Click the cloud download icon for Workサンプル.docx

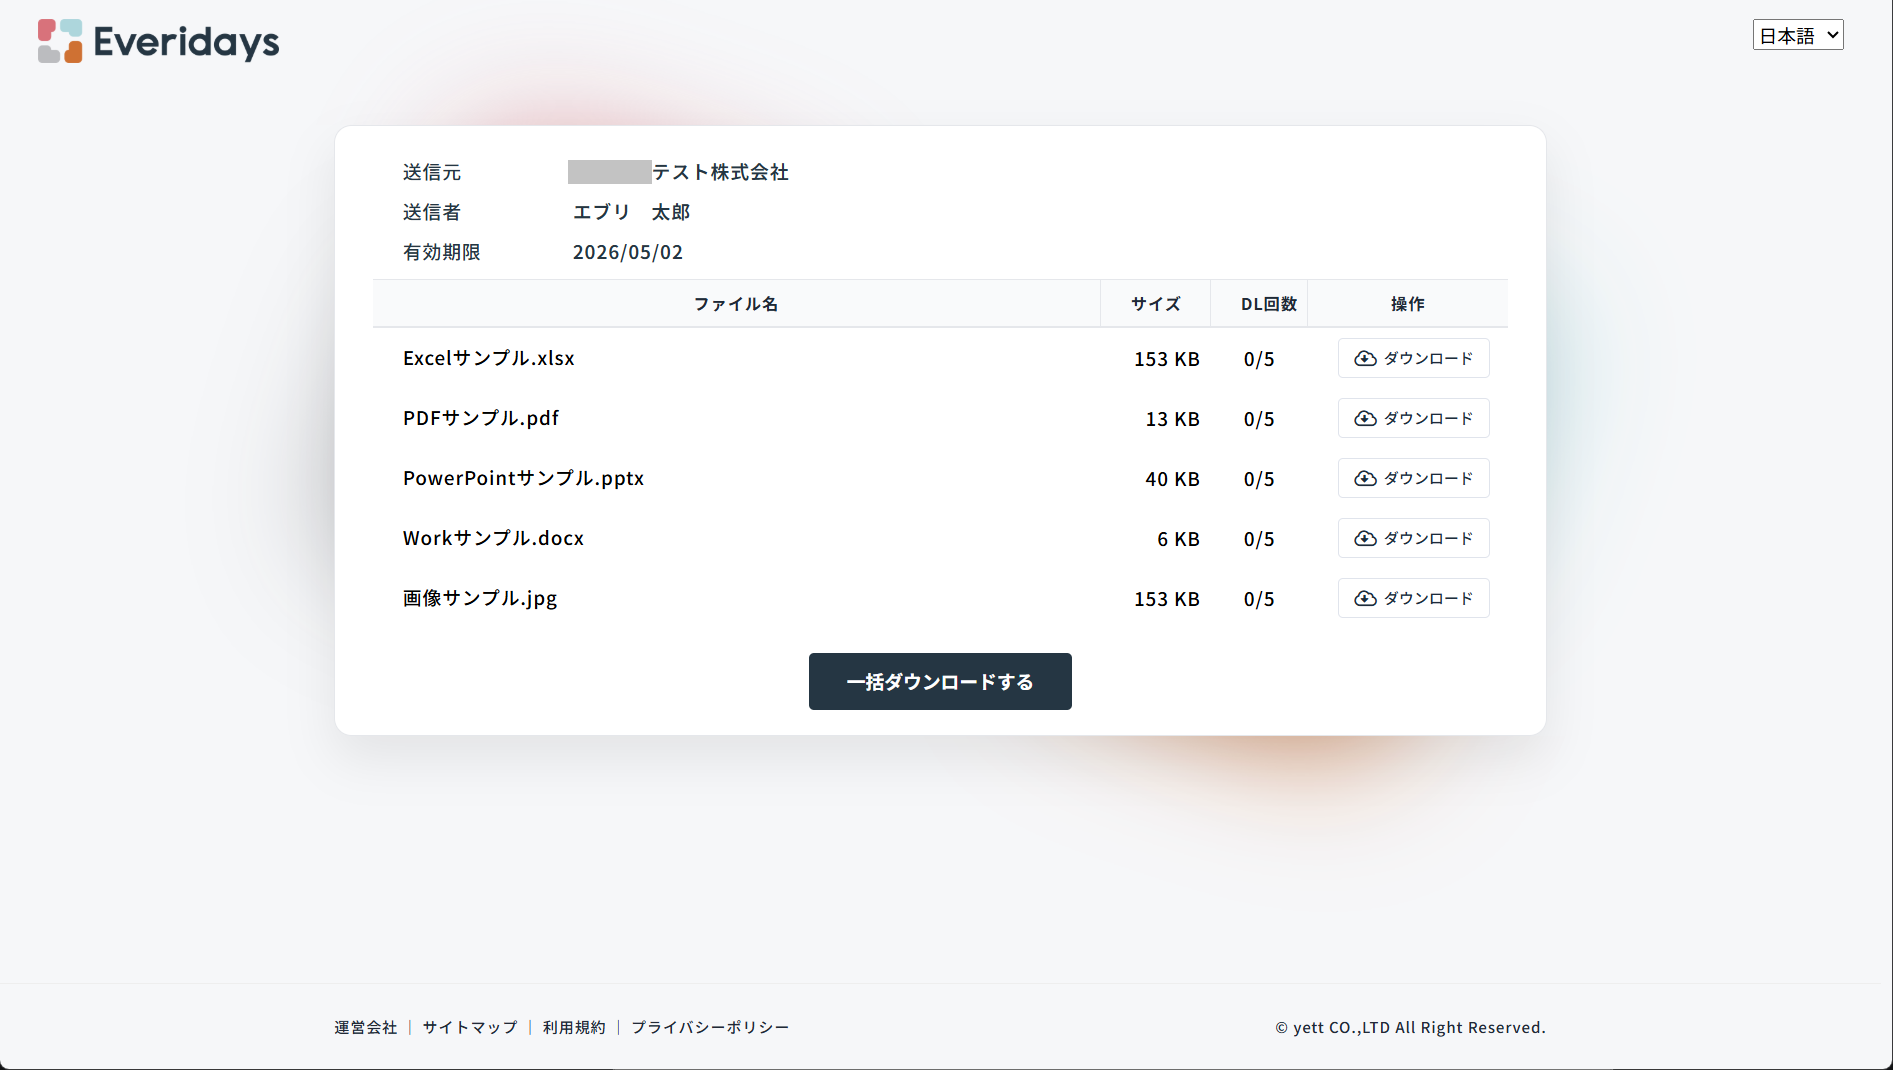1365,538
